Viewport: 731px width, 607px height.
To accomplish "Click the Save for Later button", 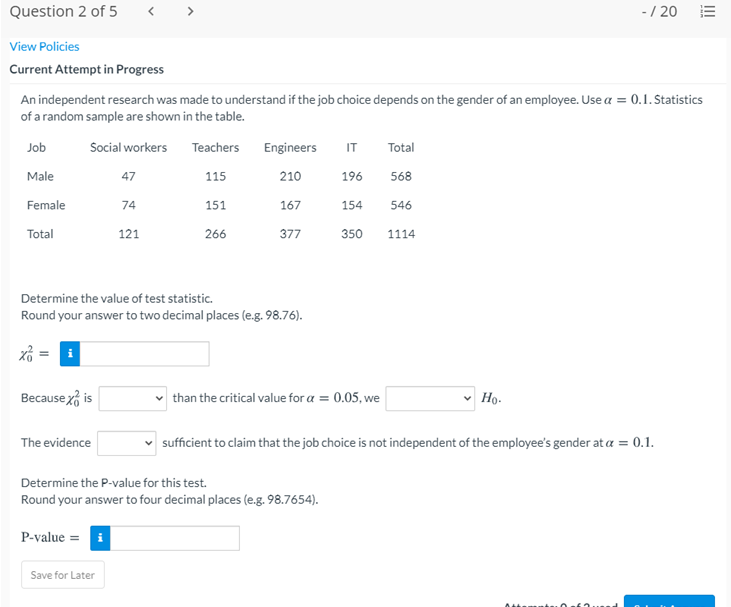I will coord(62,575).
